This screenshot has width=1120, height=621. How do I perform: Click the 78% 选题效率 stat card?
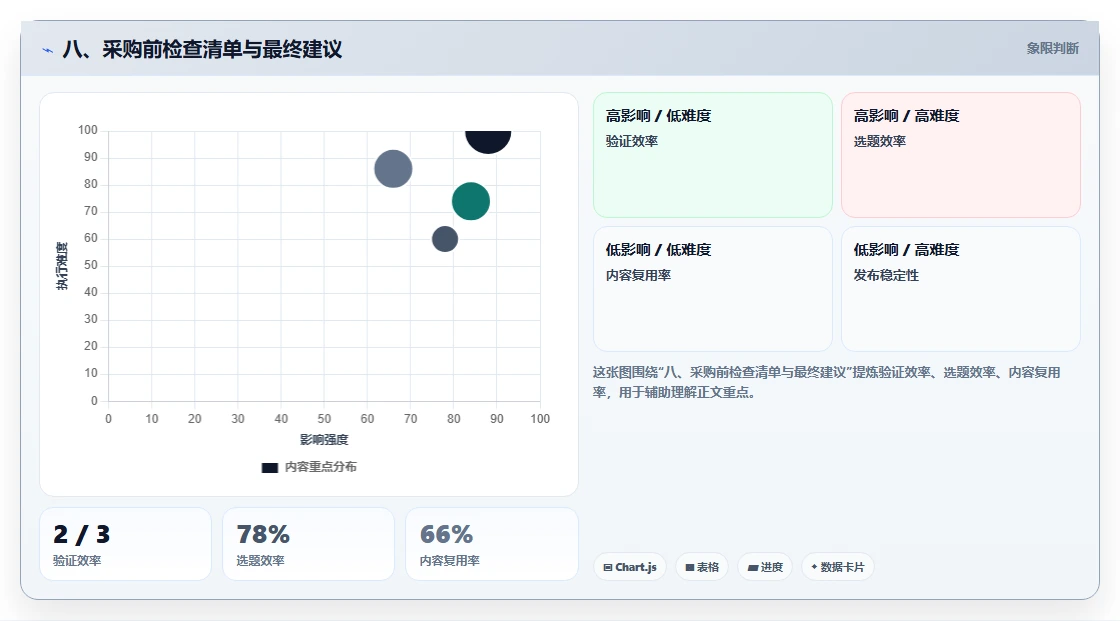click(309, 544)
